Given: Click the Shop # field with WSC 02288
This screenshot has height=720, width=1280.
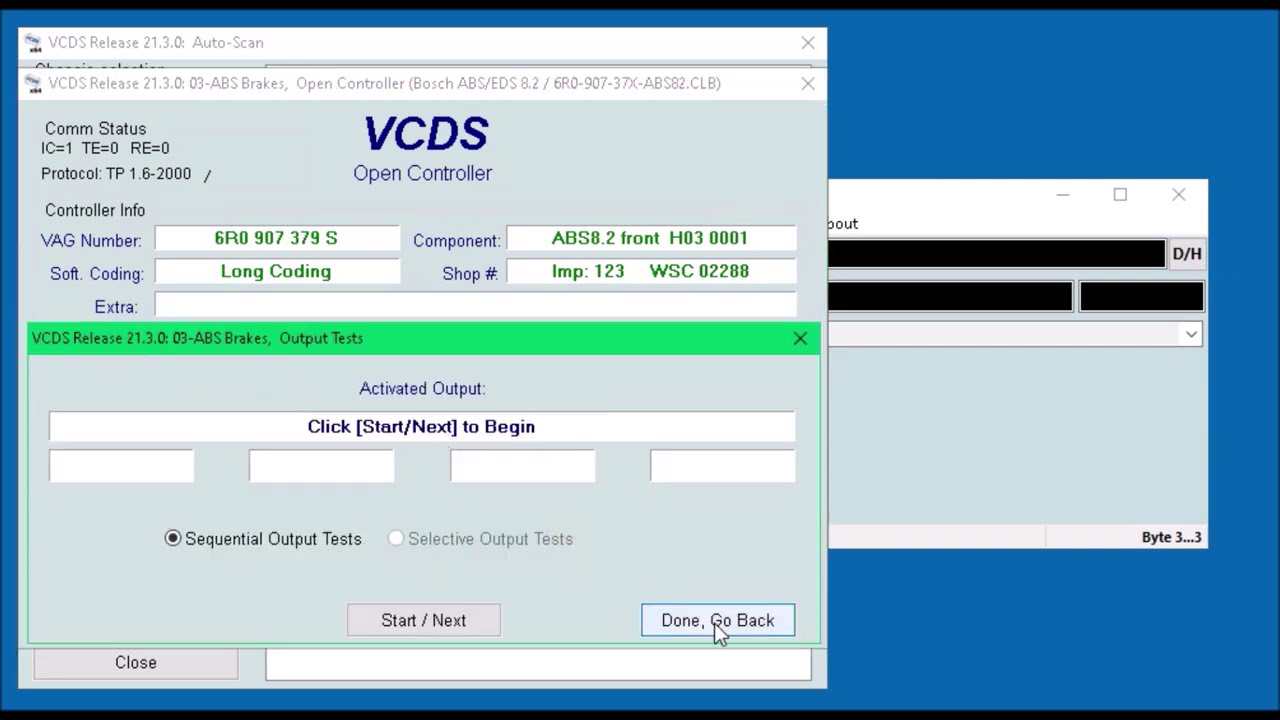Looking at the screenshot, I should click(x=651, y=272).
